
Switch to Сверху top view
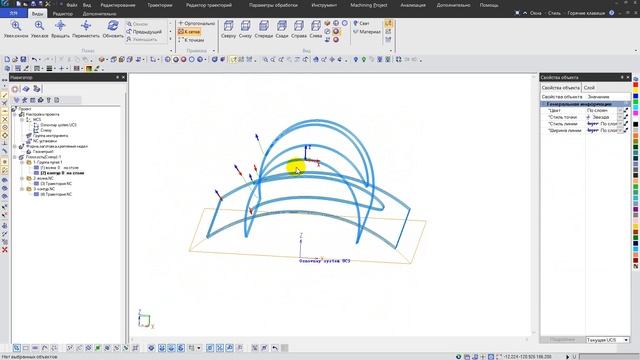[x=229, y=29]
